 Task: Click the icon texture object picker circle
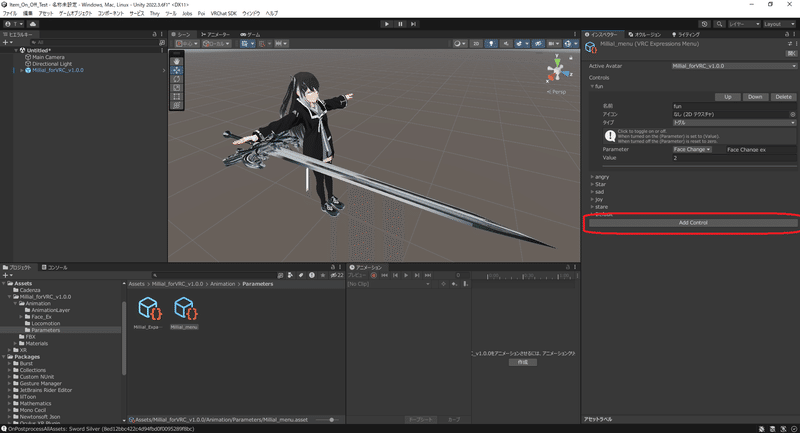point(792,114)
